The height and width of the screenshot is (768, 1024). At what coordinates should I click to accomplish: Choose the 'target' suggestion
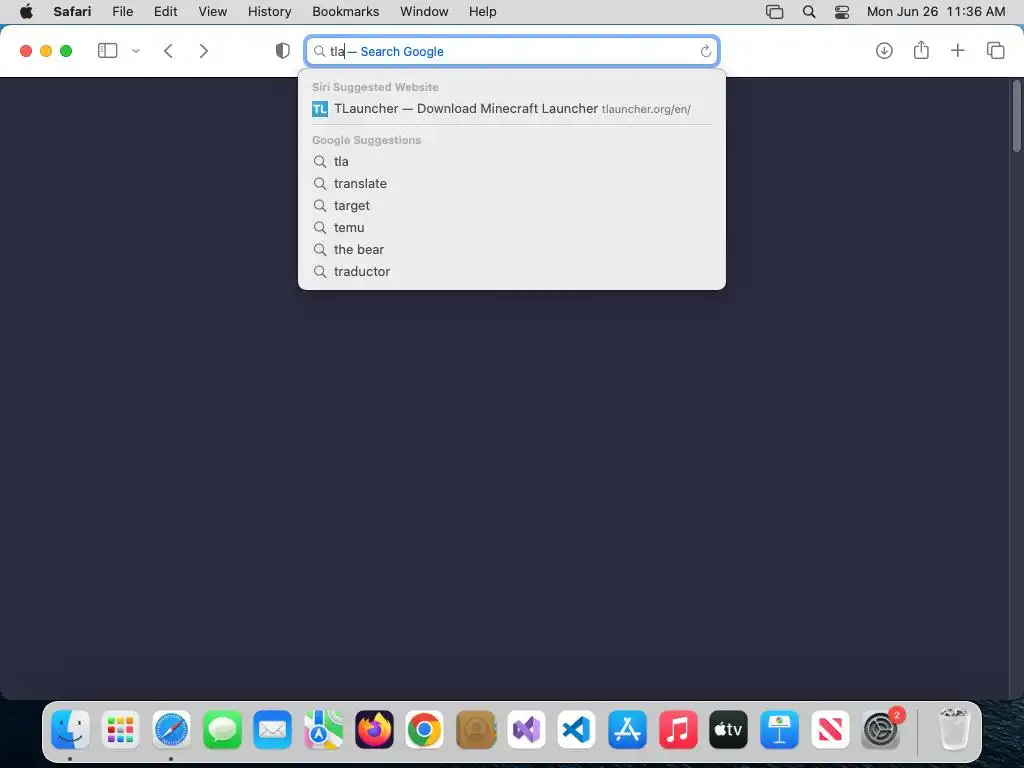tap(512, 206)
